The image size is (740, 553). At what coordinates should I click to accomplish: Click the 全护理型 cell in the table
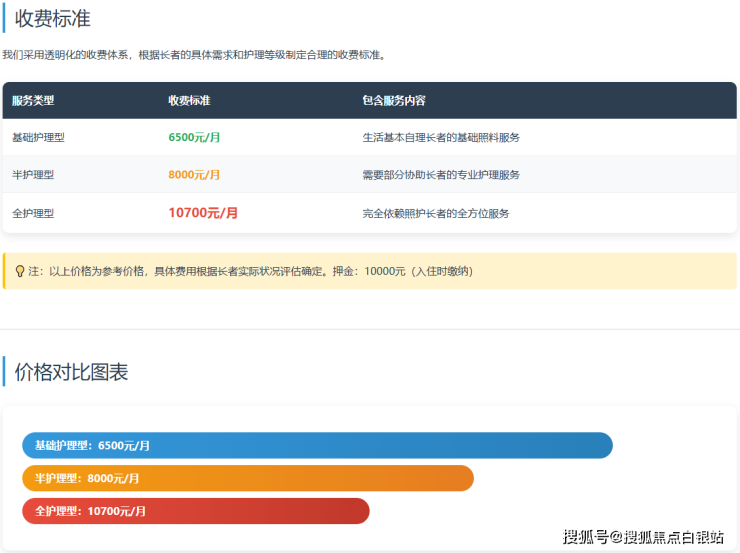pos(33,213)
